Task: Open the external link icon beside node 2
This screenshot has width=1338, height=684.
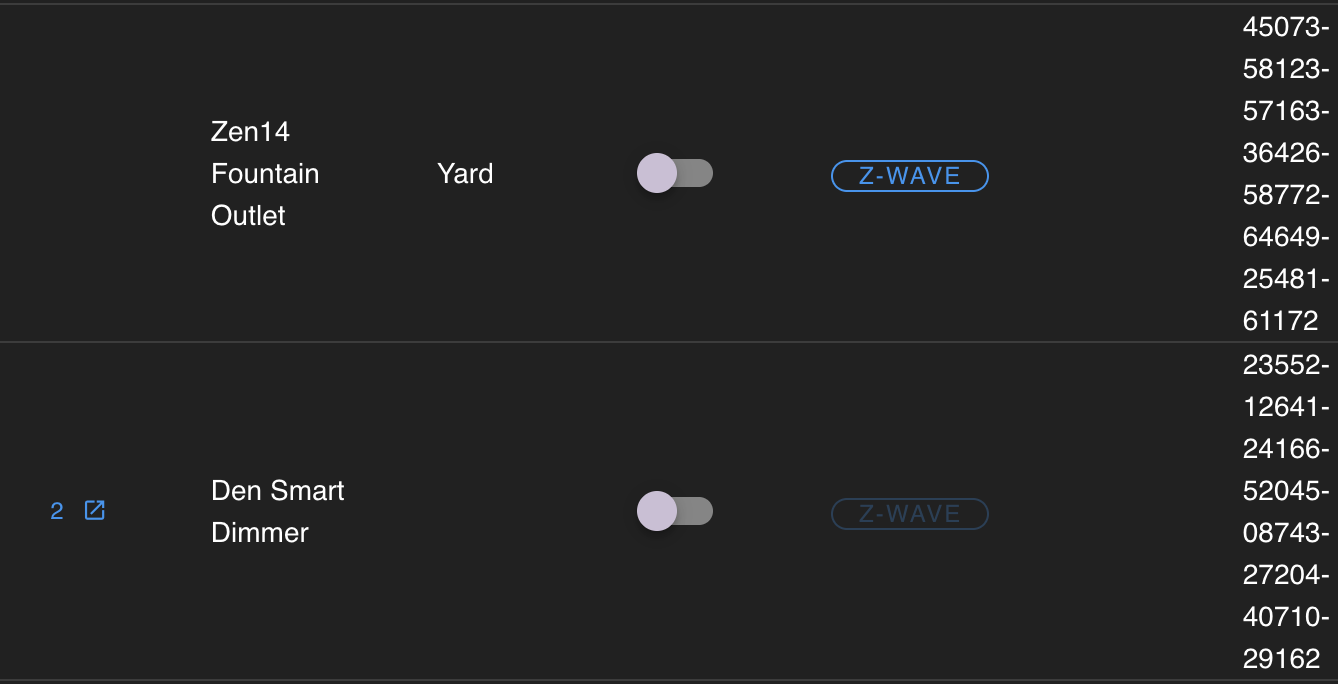Action: coord(95,511)
